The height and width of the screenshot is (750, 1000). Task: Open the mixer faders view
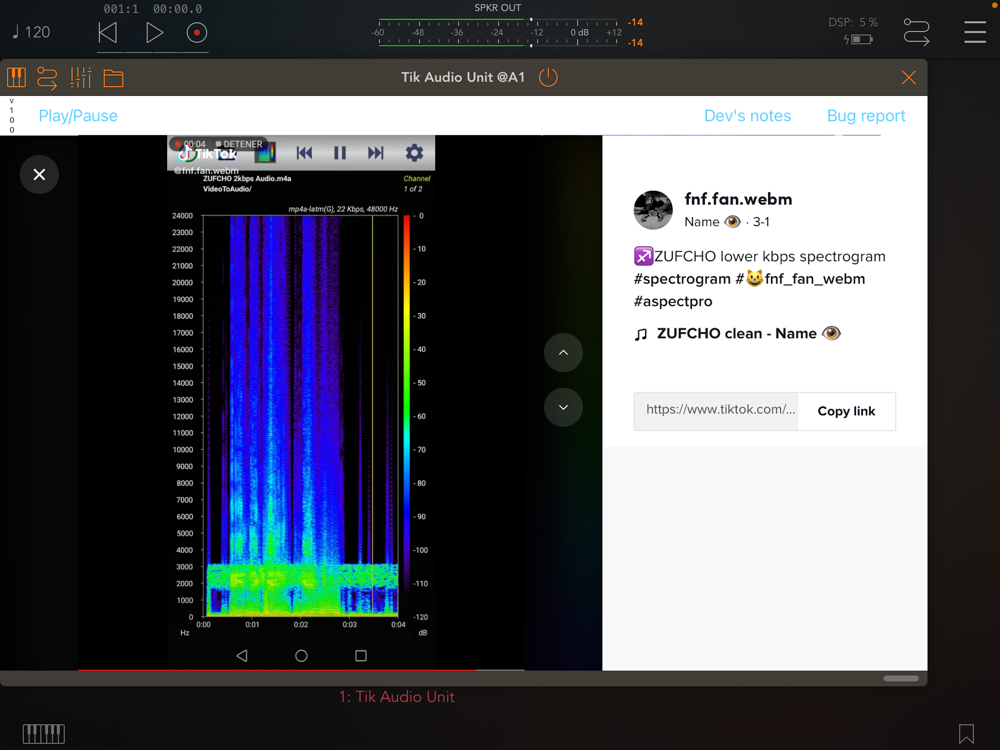81,78
